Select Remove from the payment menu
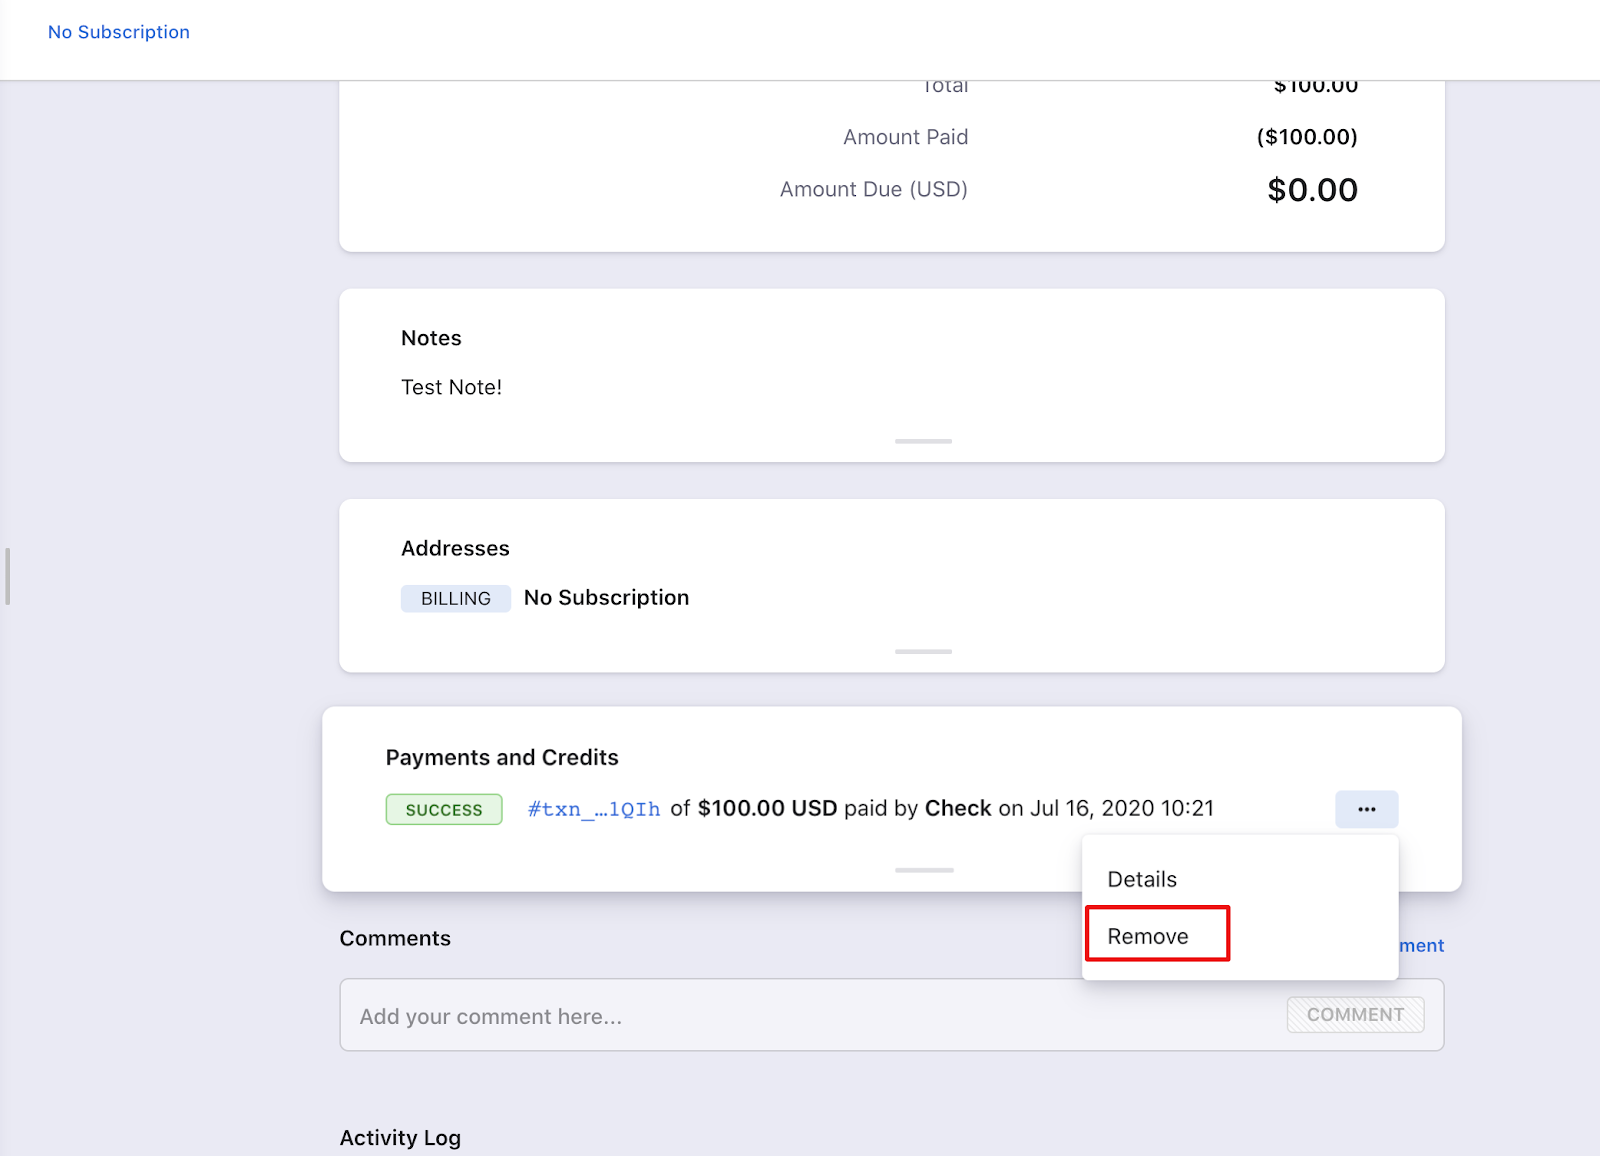Viewport: 1600px width, 1156px height. click(1148, 936)
